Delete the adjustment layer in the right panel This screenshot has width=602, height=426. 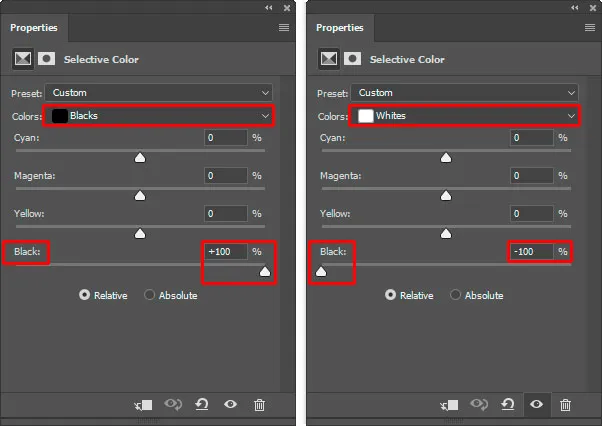[566, 405]
